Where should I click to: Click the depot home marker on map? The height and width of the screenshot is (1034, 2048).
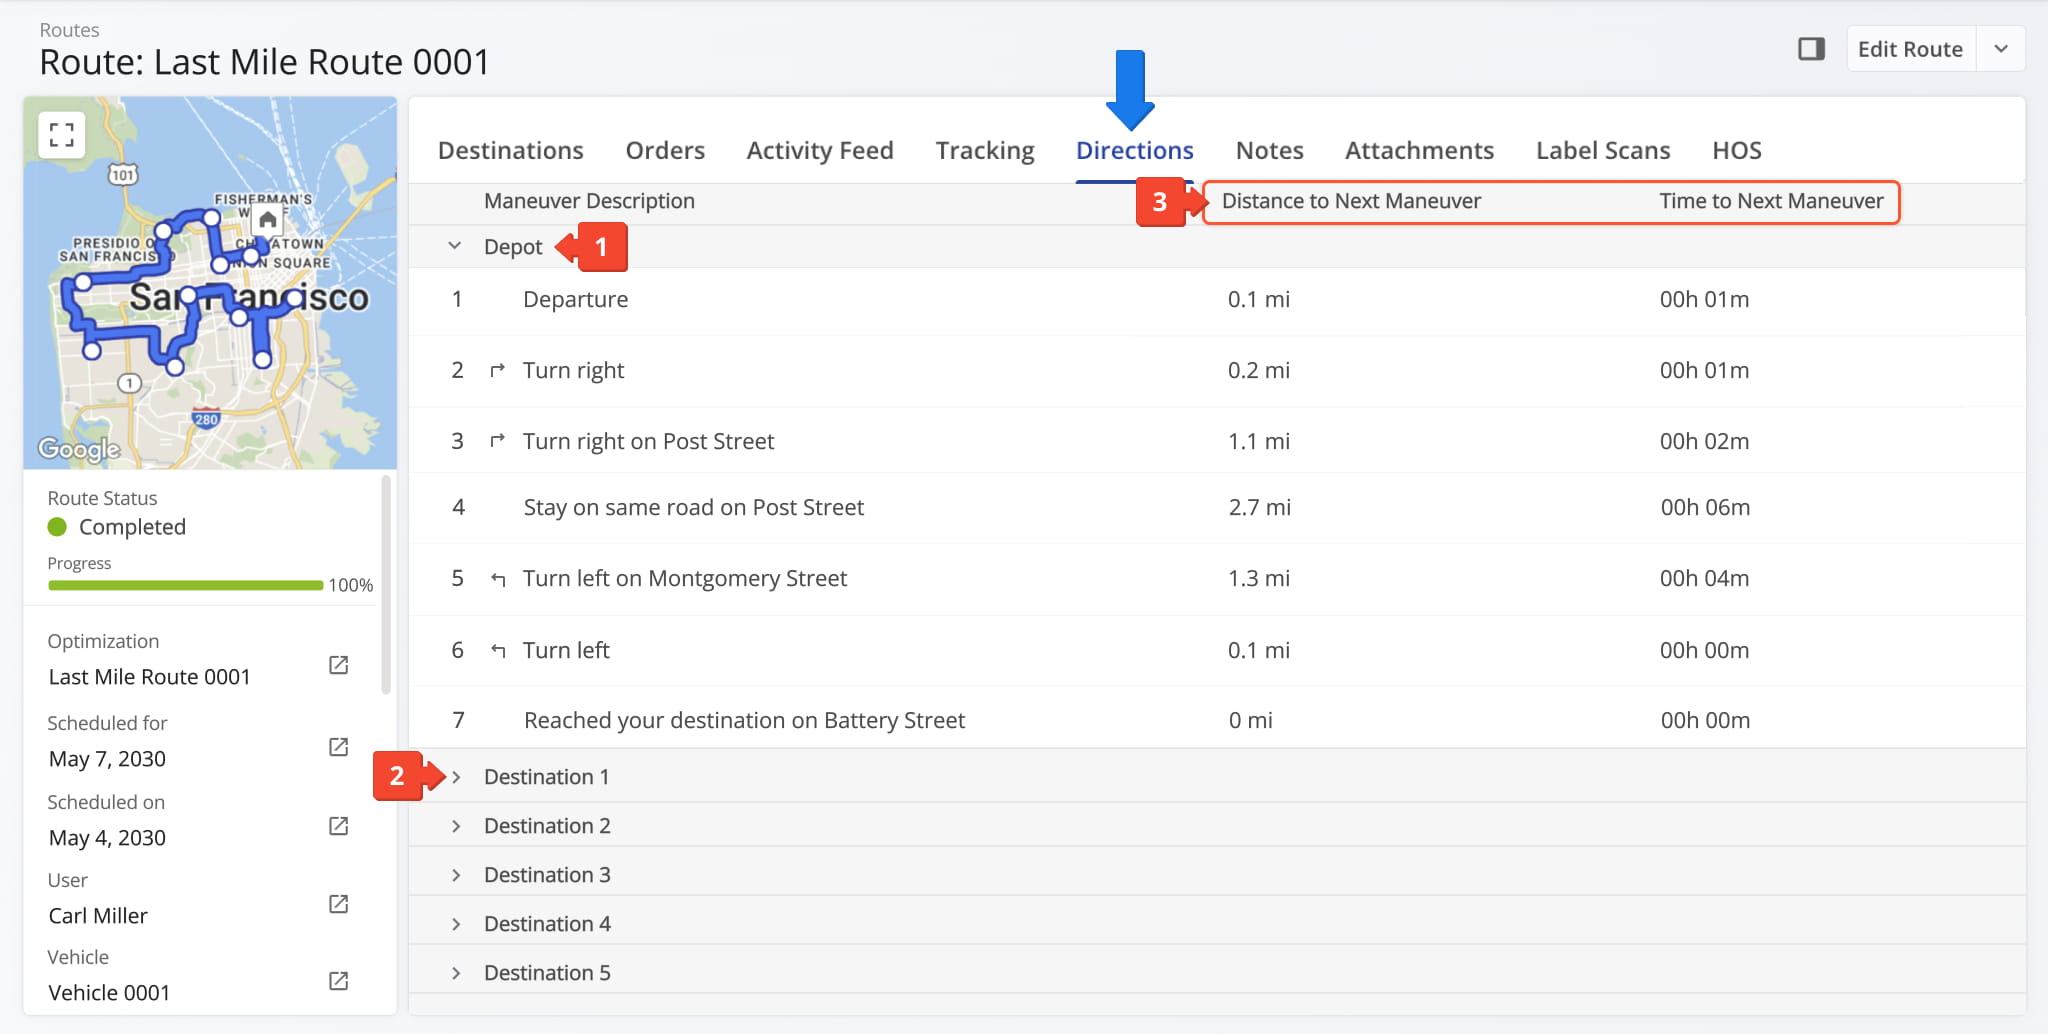(267, 220)
